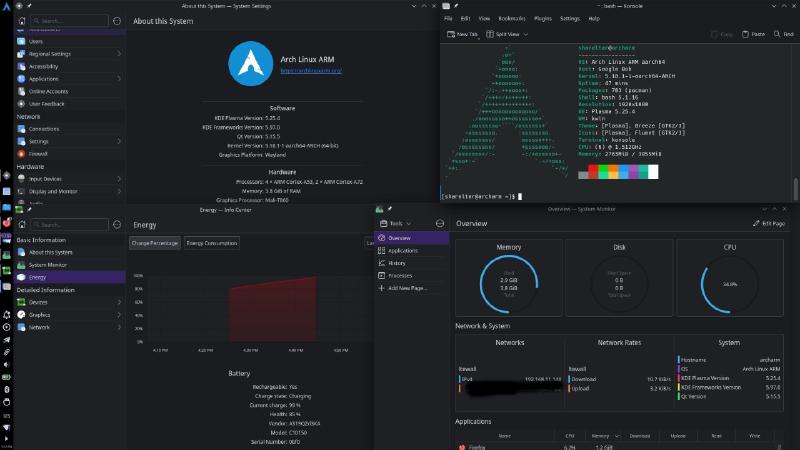Click New Tab in Konsole toolbar
This screenshot has width=800, height=450.
[x=462, y=34]
